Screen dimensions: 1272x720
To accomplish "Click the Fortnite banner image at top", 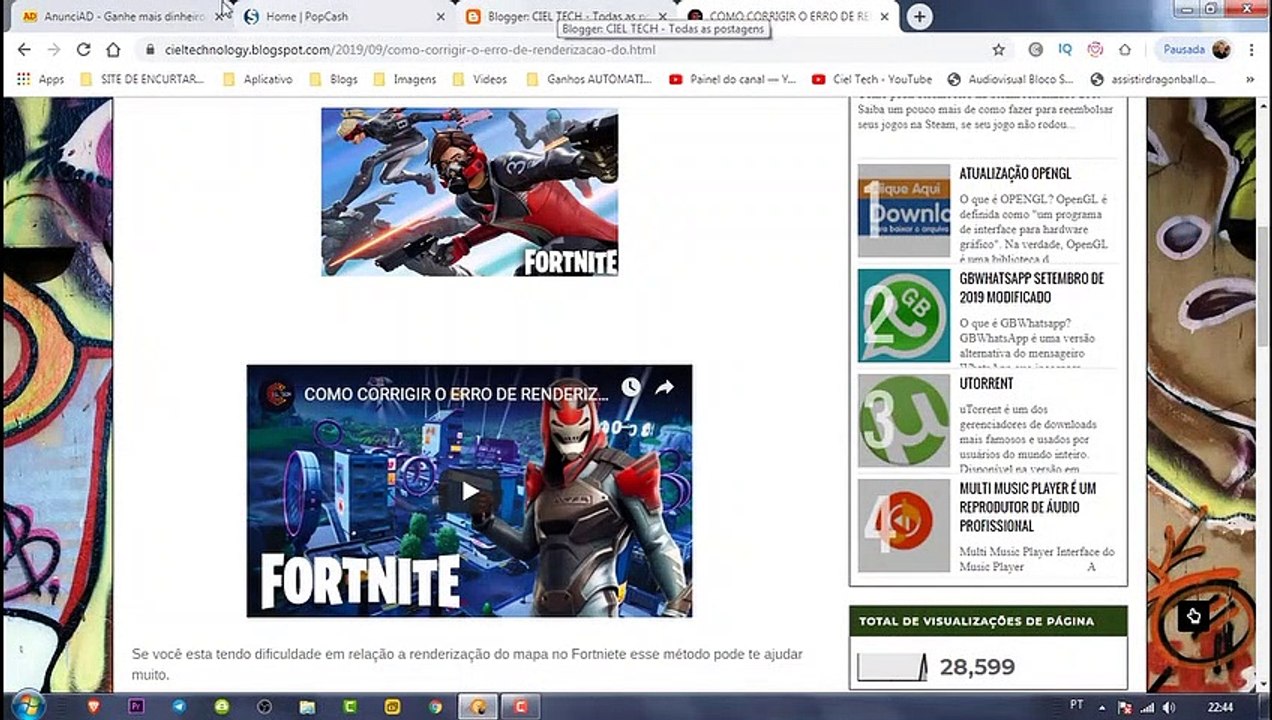I will point(469,192).
